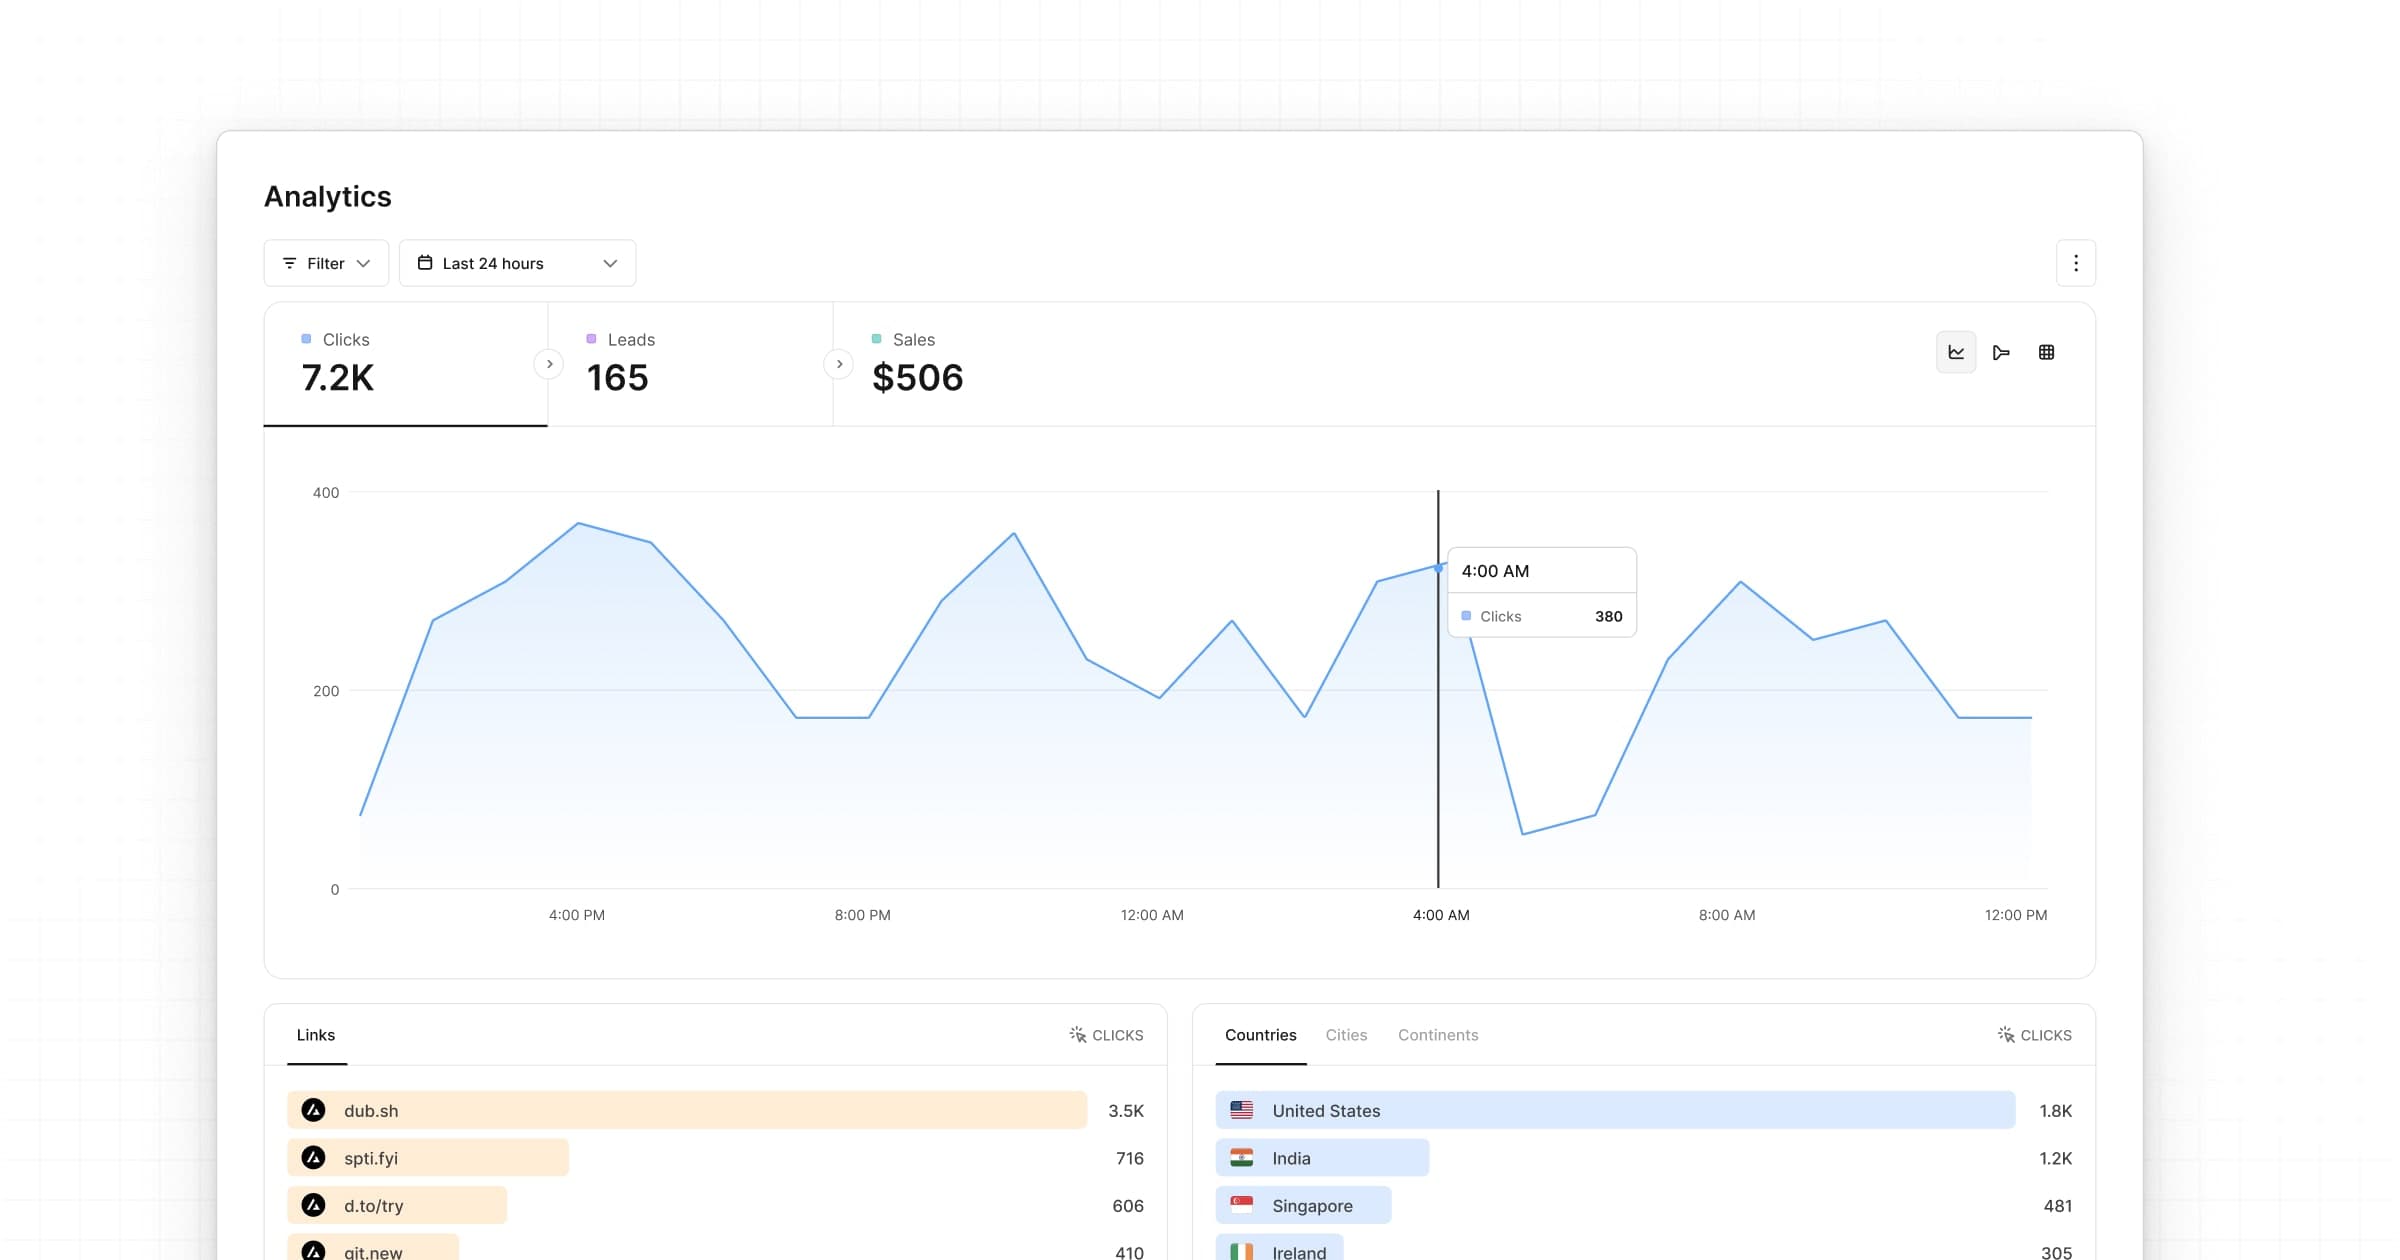Select the Leads metric tab
The image size is (2400, 1260).
[x=690, y=364]
